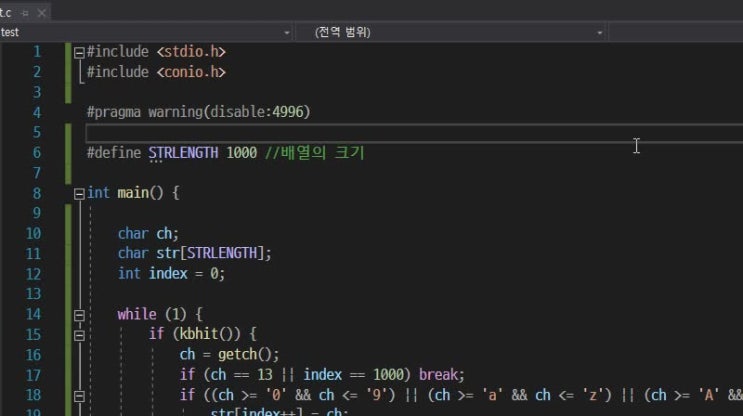Click 'char ch;' declaration on line 10

148,234
